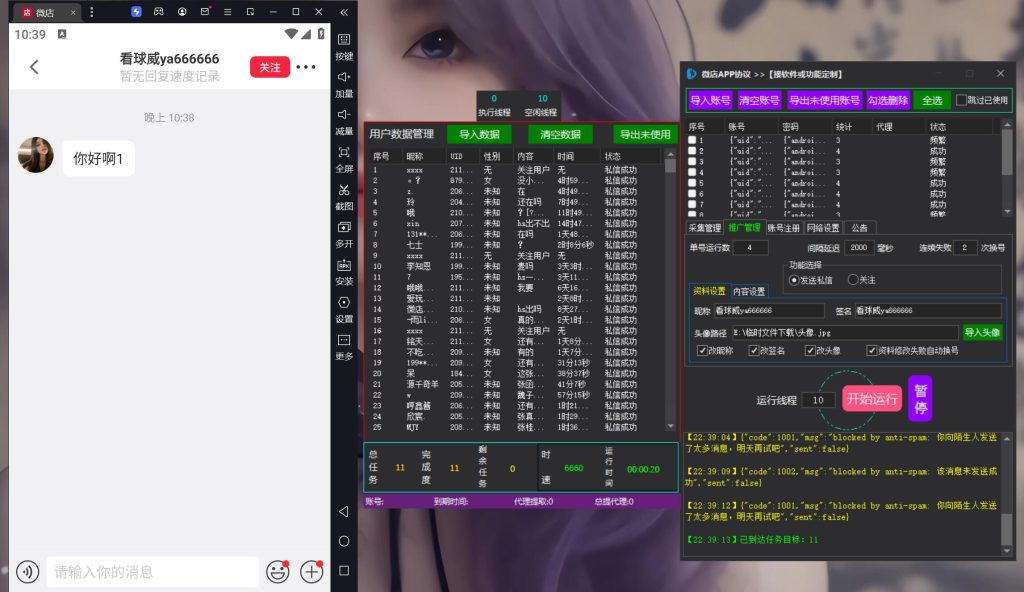Edit the 运行线程 thread count field
The width and height of the screenshot is (1024, 592).
[x=818, y=400]
